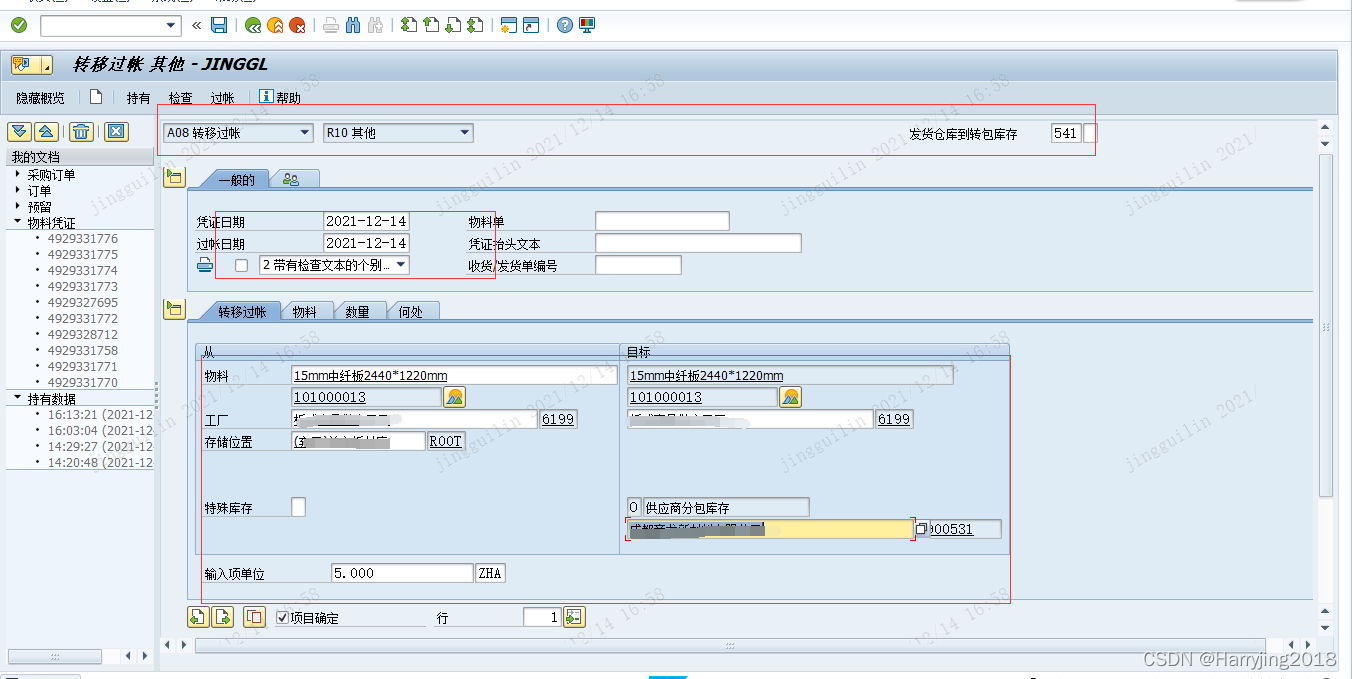Collapse the header data area icon
1352x679 pixels.
click(x=174, y=178)
